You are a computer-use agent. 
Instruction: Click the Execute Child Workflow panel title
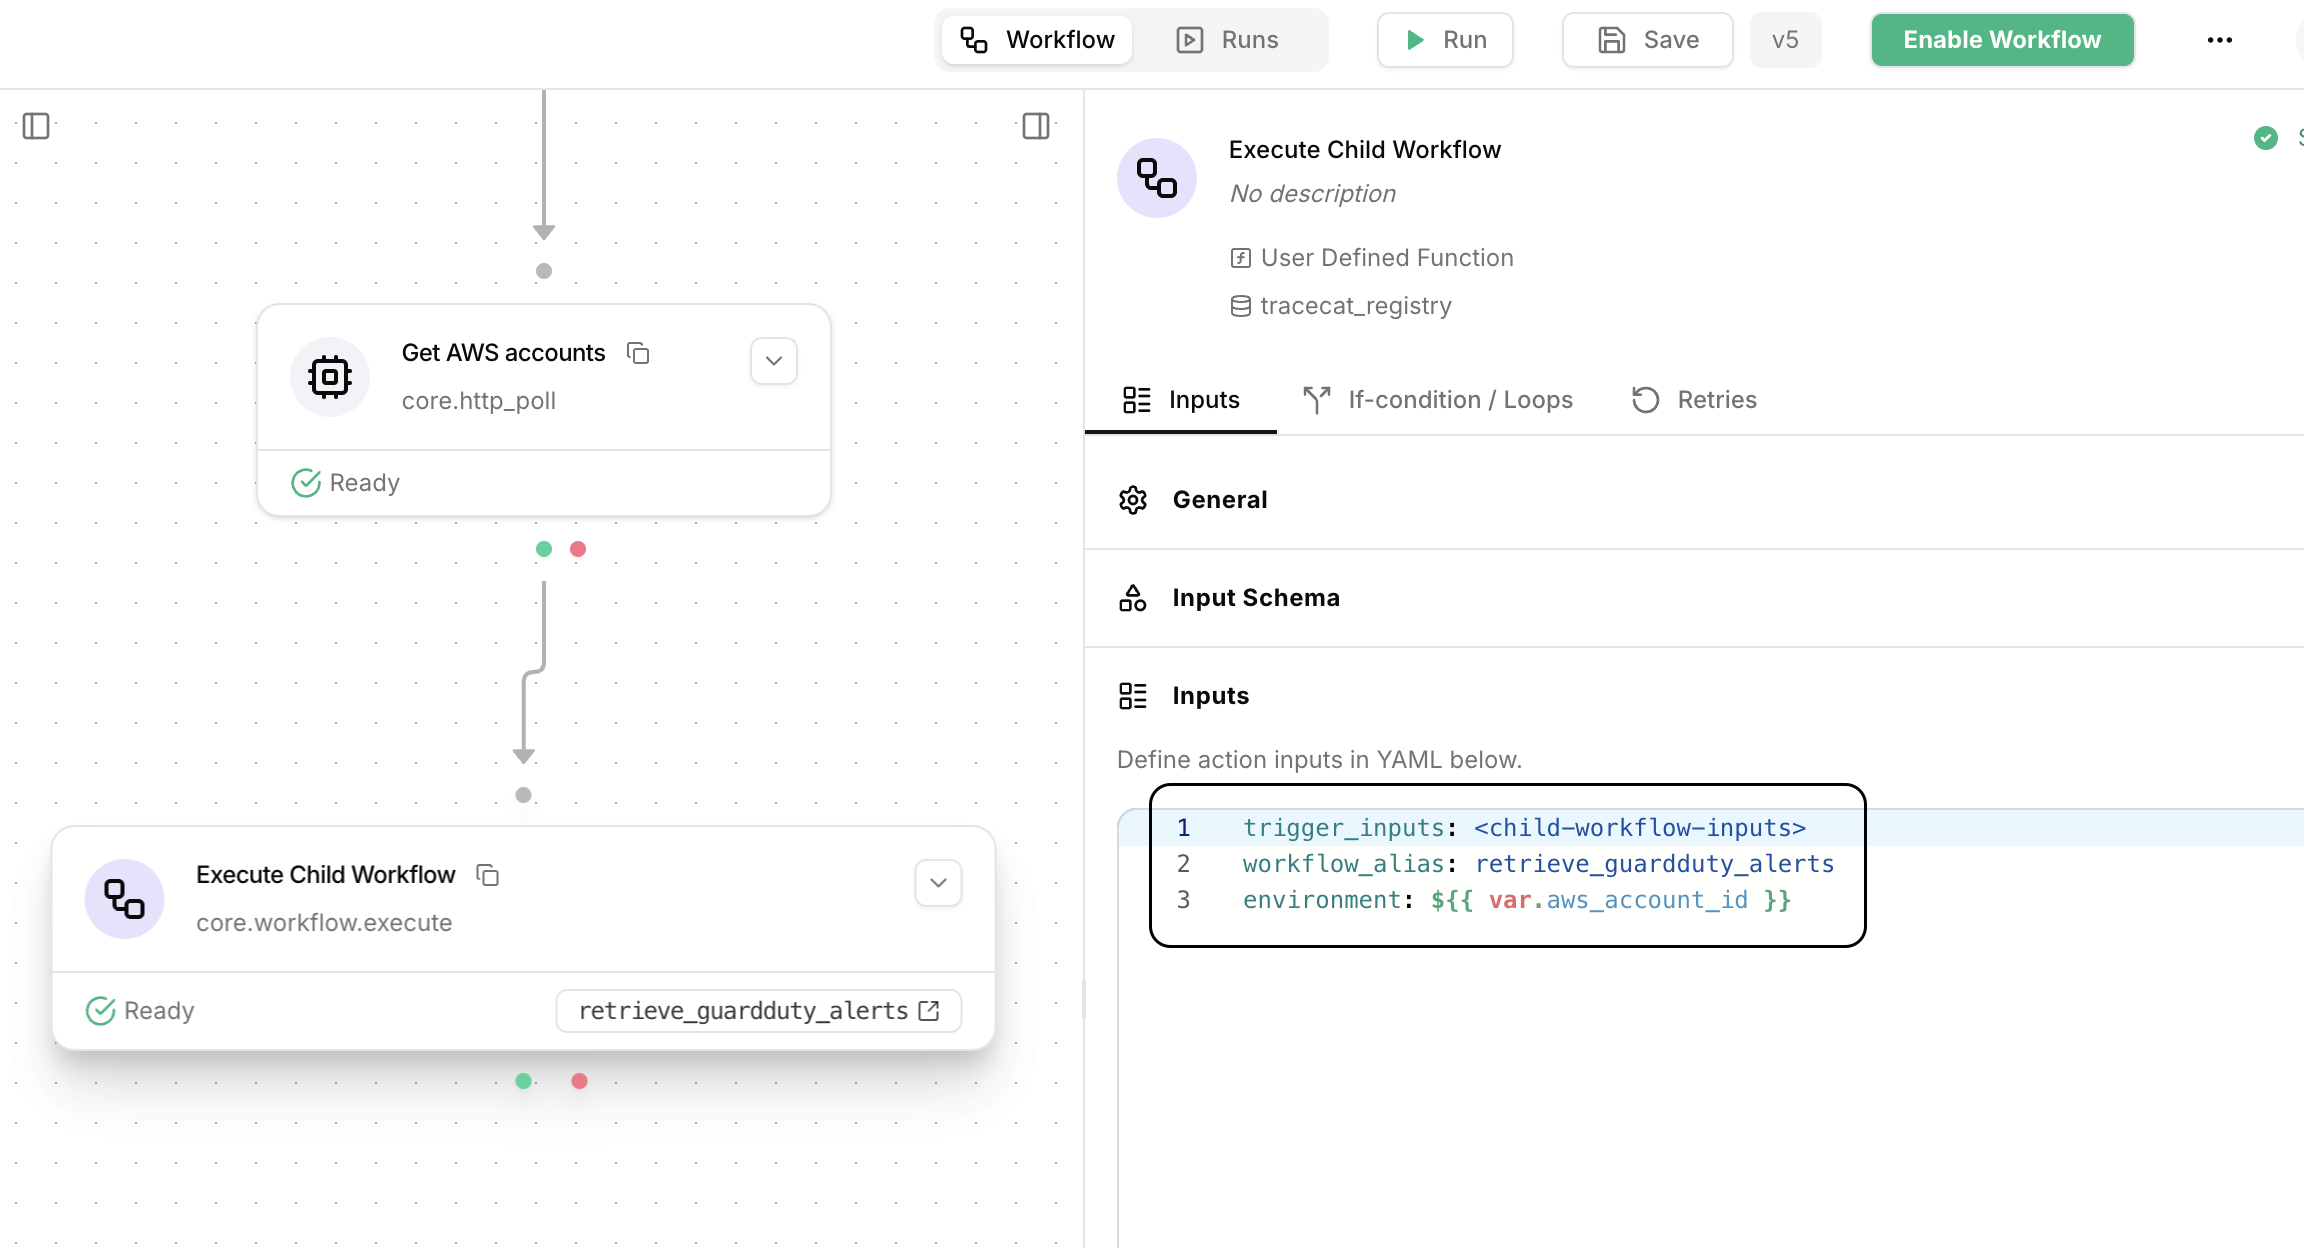pyautogui.click(x=1365, y=150)
